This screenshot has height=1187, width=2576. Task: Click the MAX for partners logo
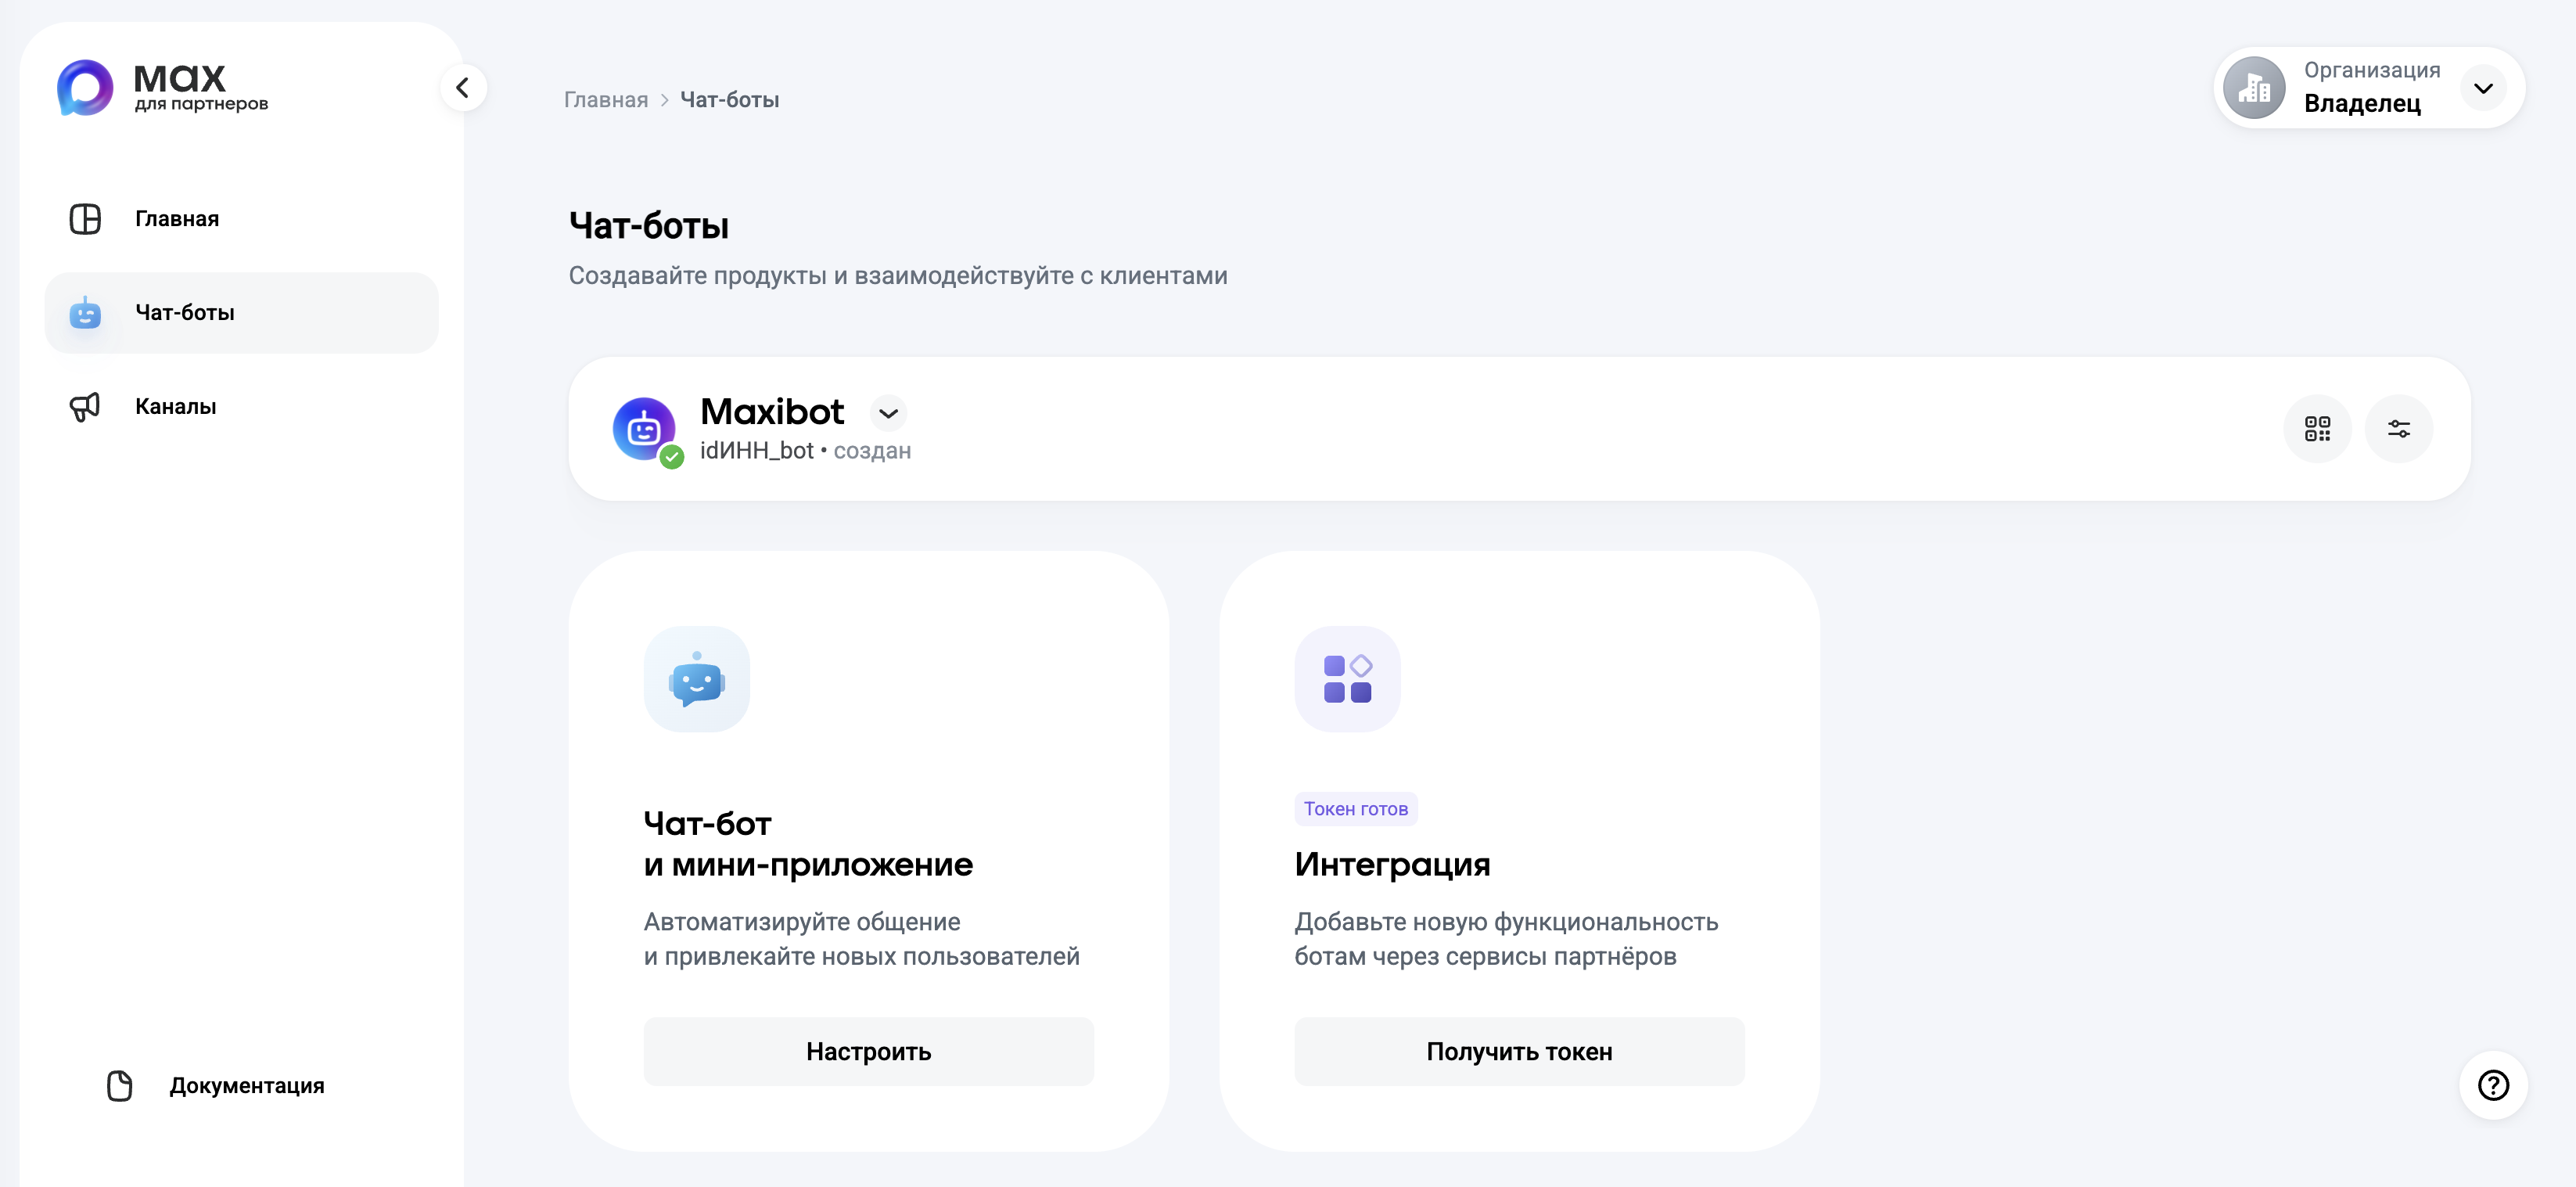[162, 88]
